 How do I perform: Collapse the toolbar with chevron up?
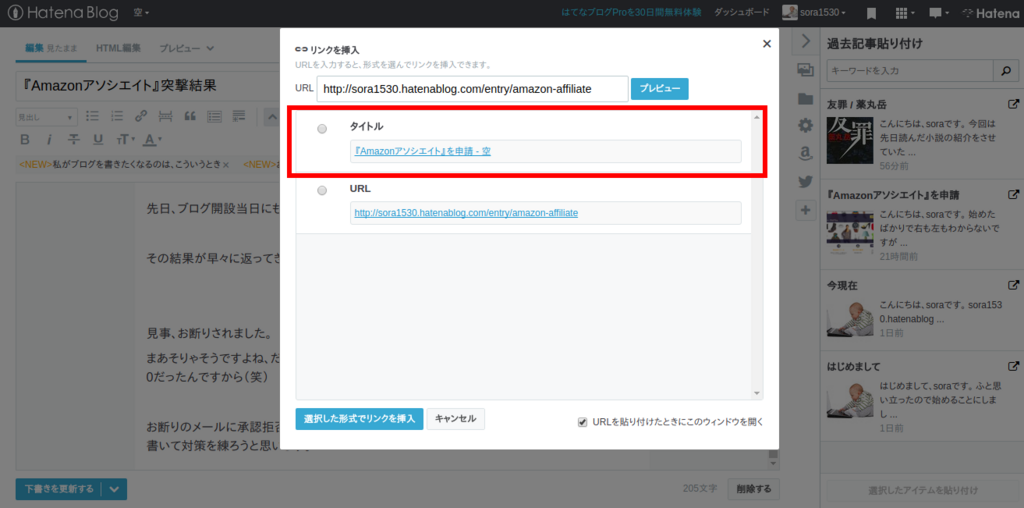coord(272,118)
